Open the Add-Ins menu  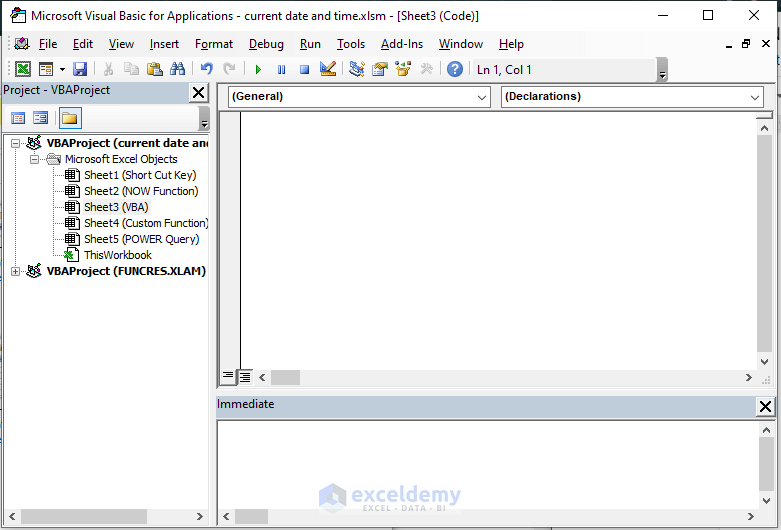401,44
